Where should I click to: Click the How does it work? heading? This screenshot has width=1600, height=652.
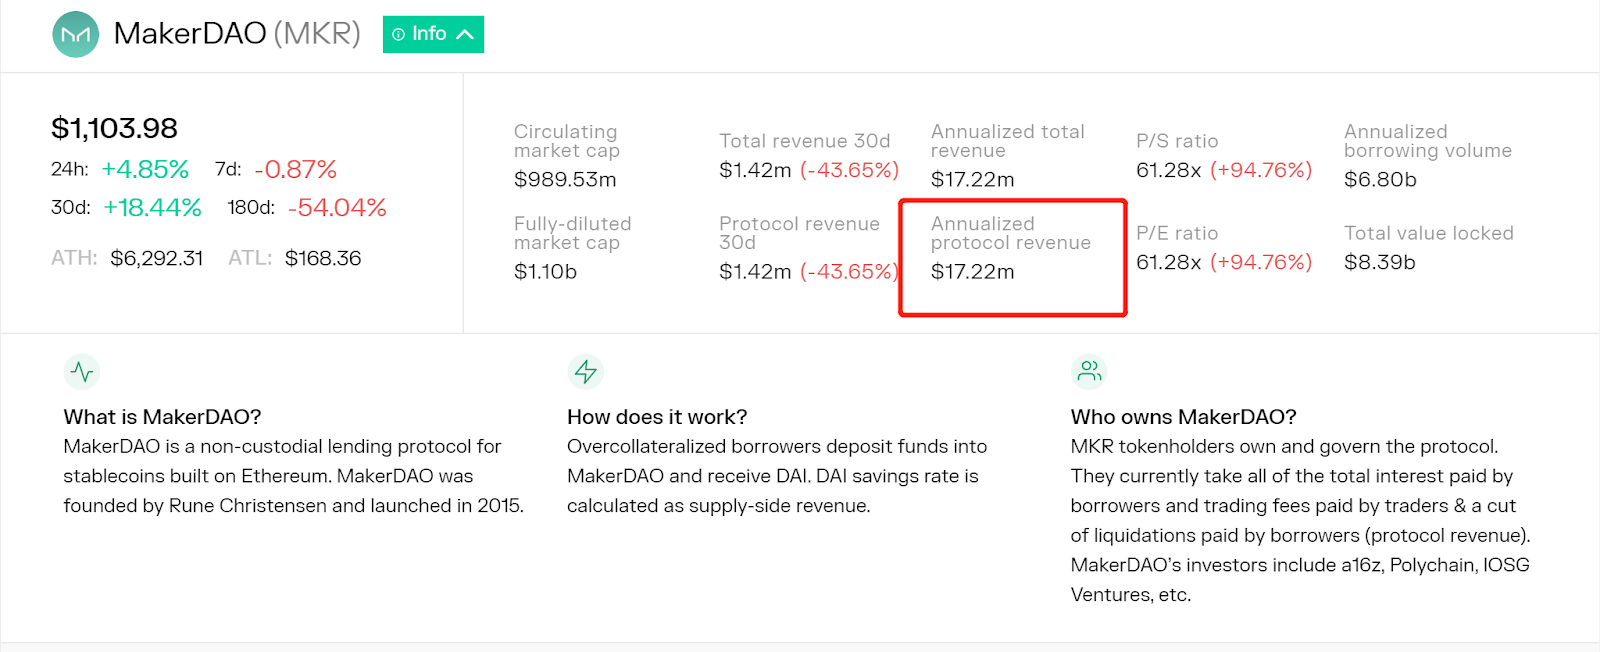point(657,417)
